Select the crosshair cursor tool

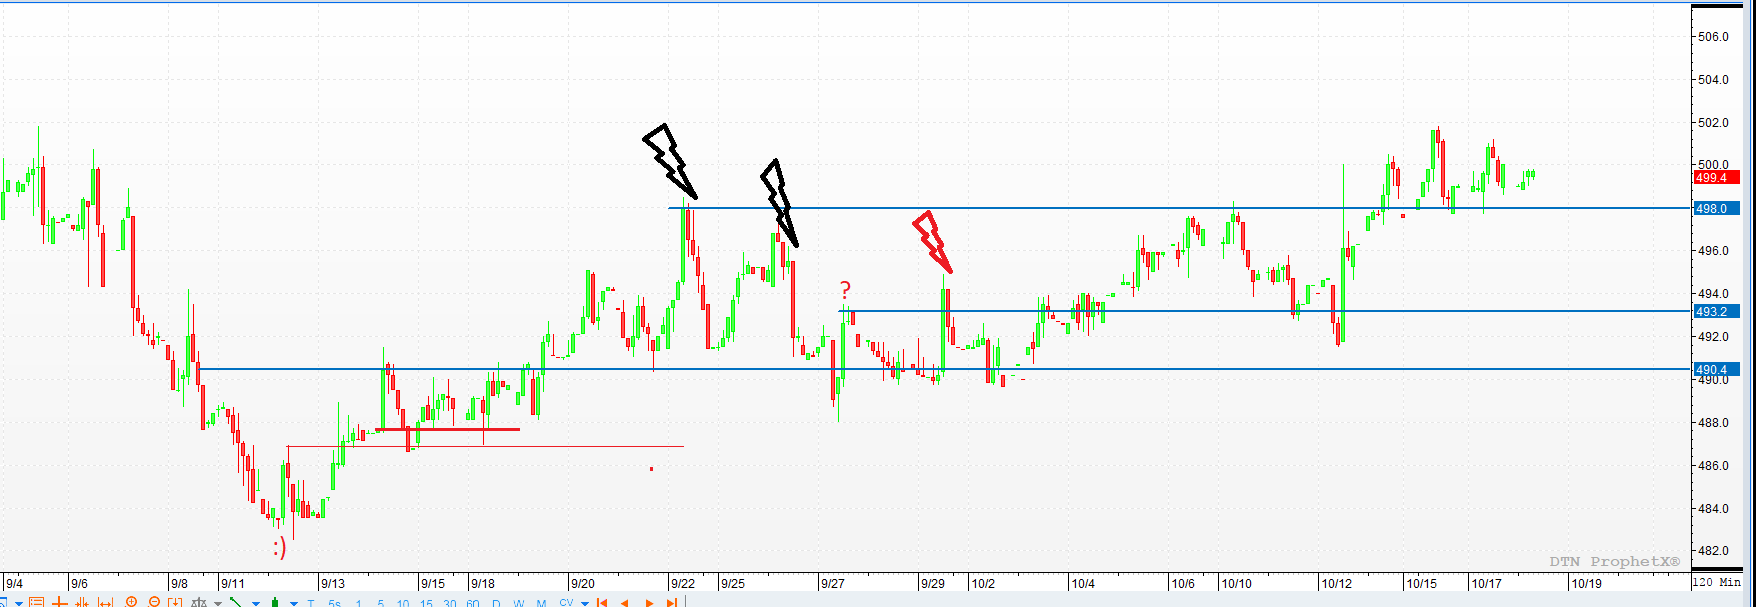(x=59, y=602)
